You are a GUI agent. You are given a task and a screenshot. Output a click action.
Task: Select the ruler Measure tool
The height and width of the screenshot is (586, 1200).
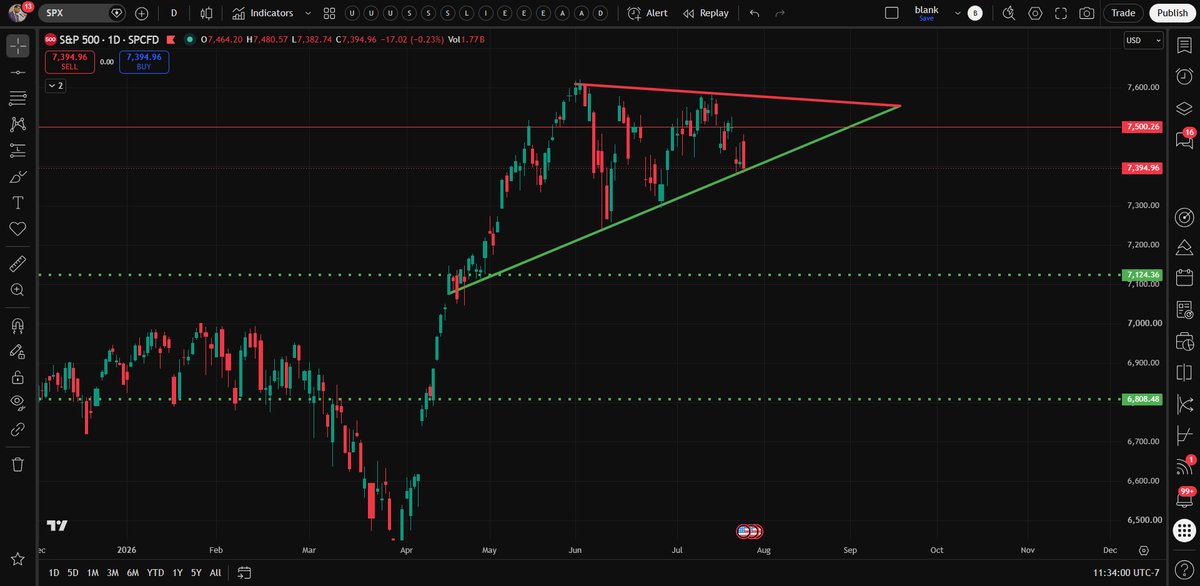pos(17,263)
